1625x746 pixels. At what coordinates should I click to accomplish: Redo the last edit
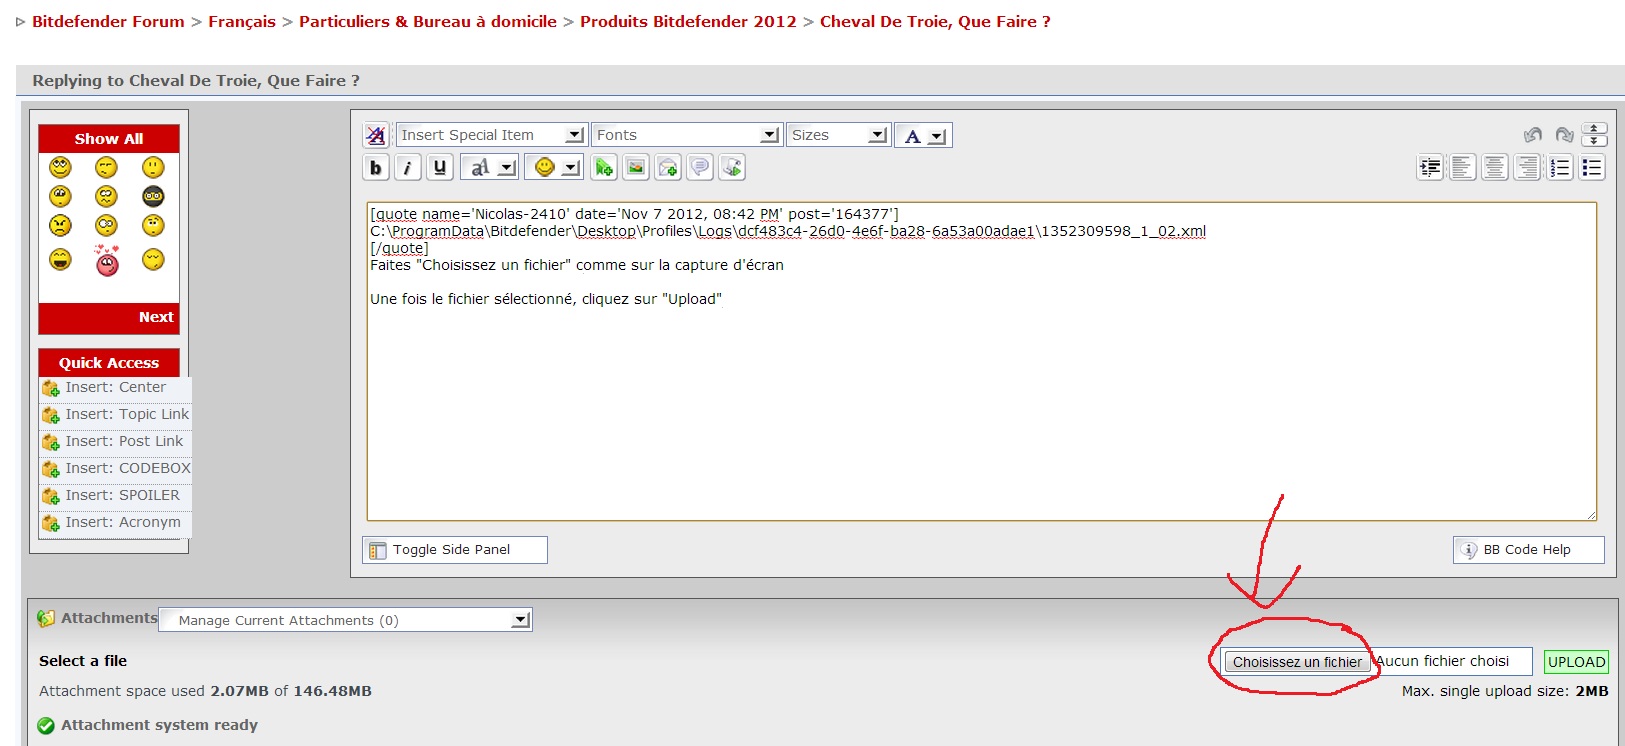(1565, 135)
